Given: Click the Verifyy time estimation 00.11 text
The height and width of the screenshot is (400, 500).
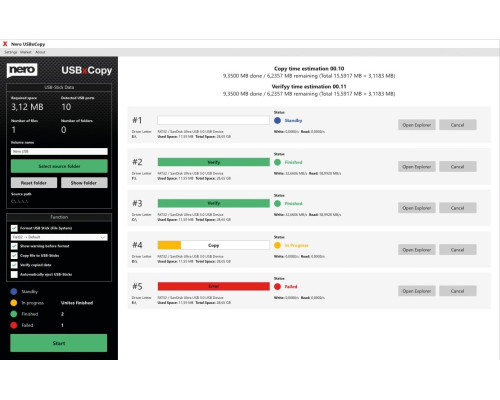Looking at the screenshot, I should pyautogui.click(x=309, y=87).
